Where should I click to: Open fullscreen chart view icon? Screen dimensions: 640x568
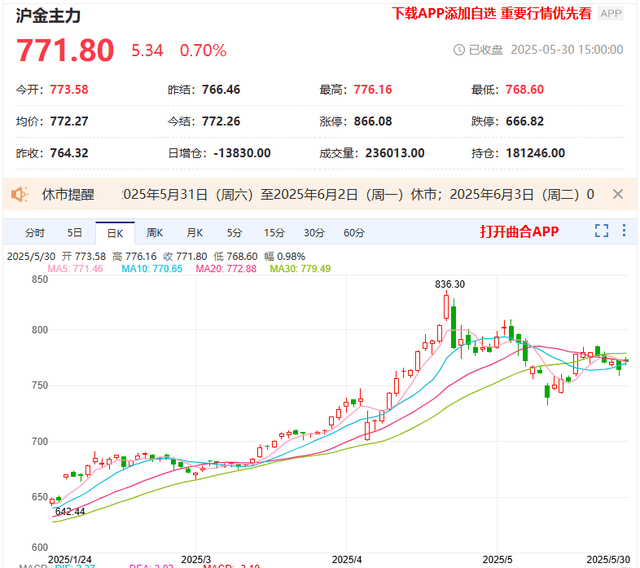601,231
